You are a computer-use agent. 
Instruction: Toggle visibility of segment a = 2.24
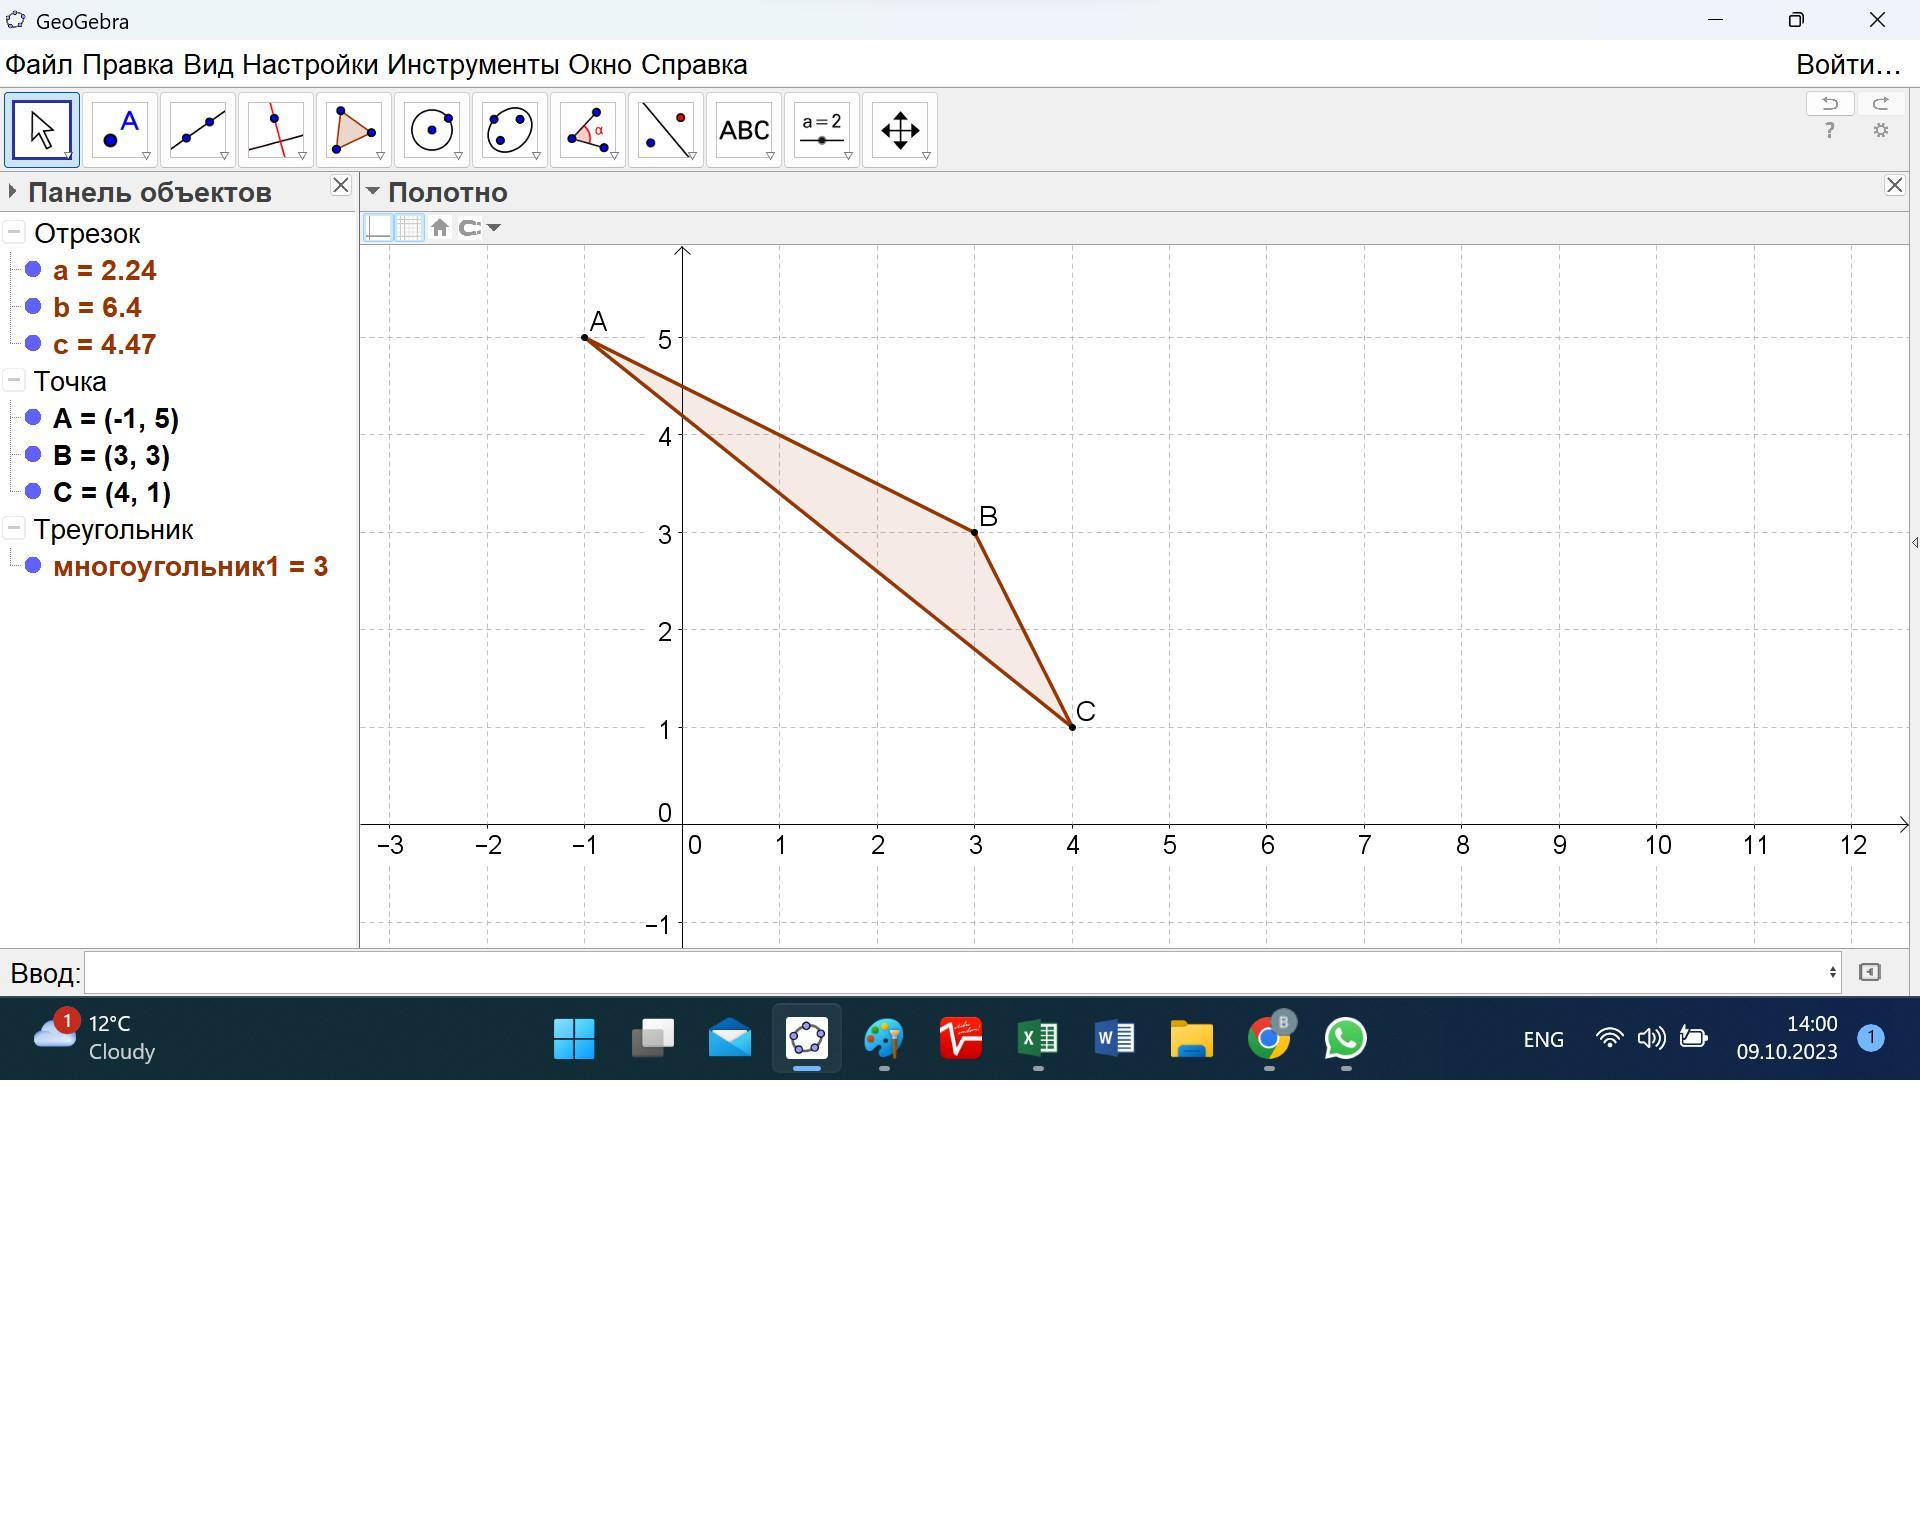(x=33, y=270)
